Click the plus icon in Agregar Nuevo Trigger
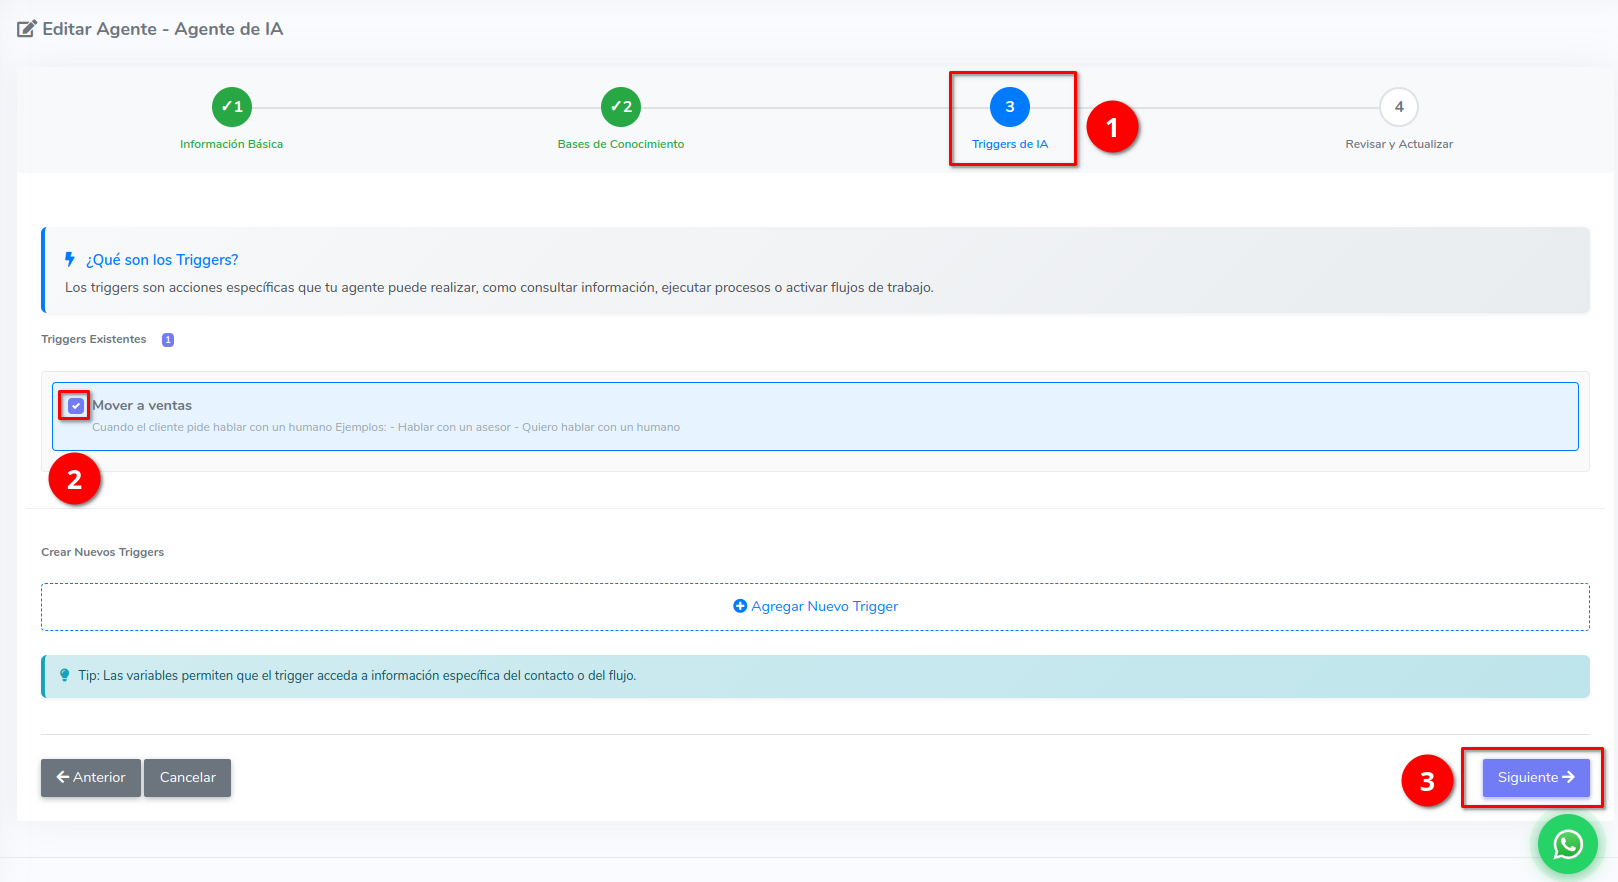The image size is (1618, 882). tap(740, 606)
